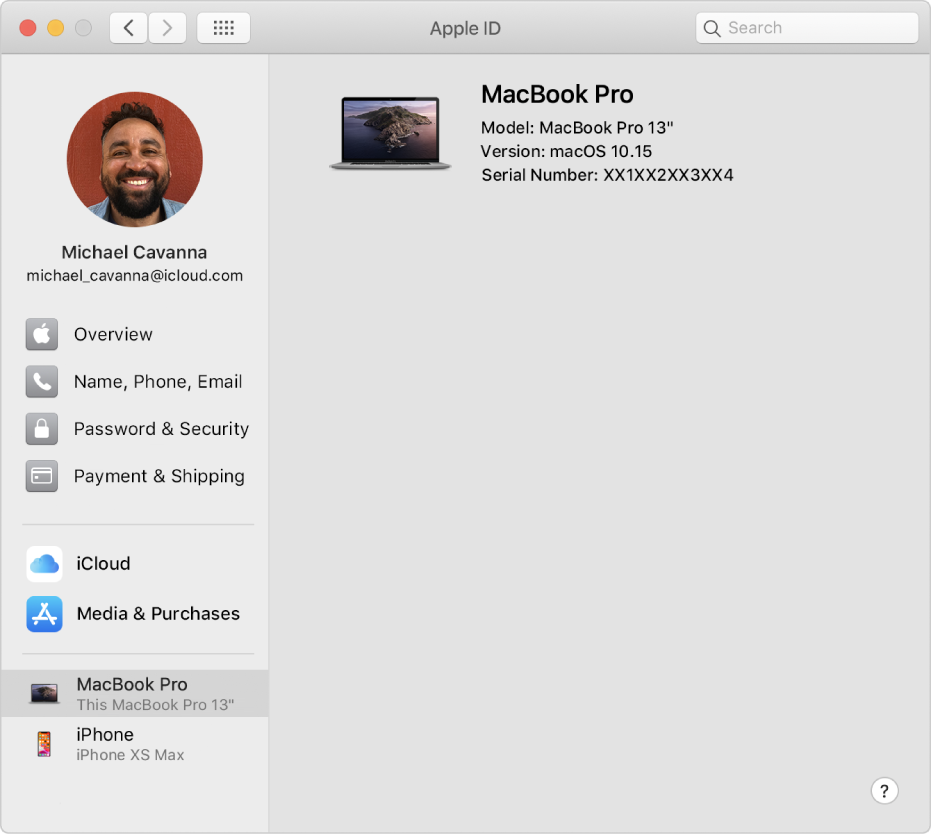Show all preferences grid button
The image size is (931, 835).
(223, 28)
